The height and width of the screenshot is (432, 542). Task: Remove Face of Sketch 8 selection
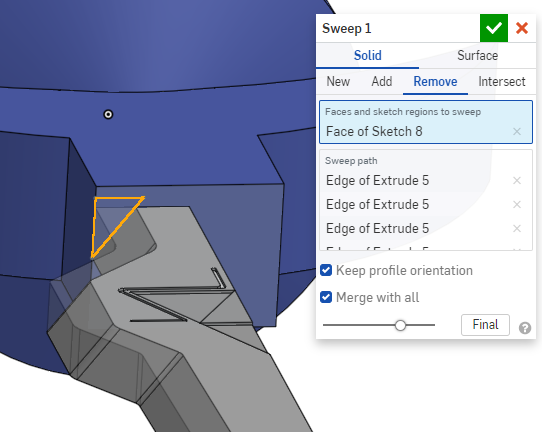click(x=517, y=131)
